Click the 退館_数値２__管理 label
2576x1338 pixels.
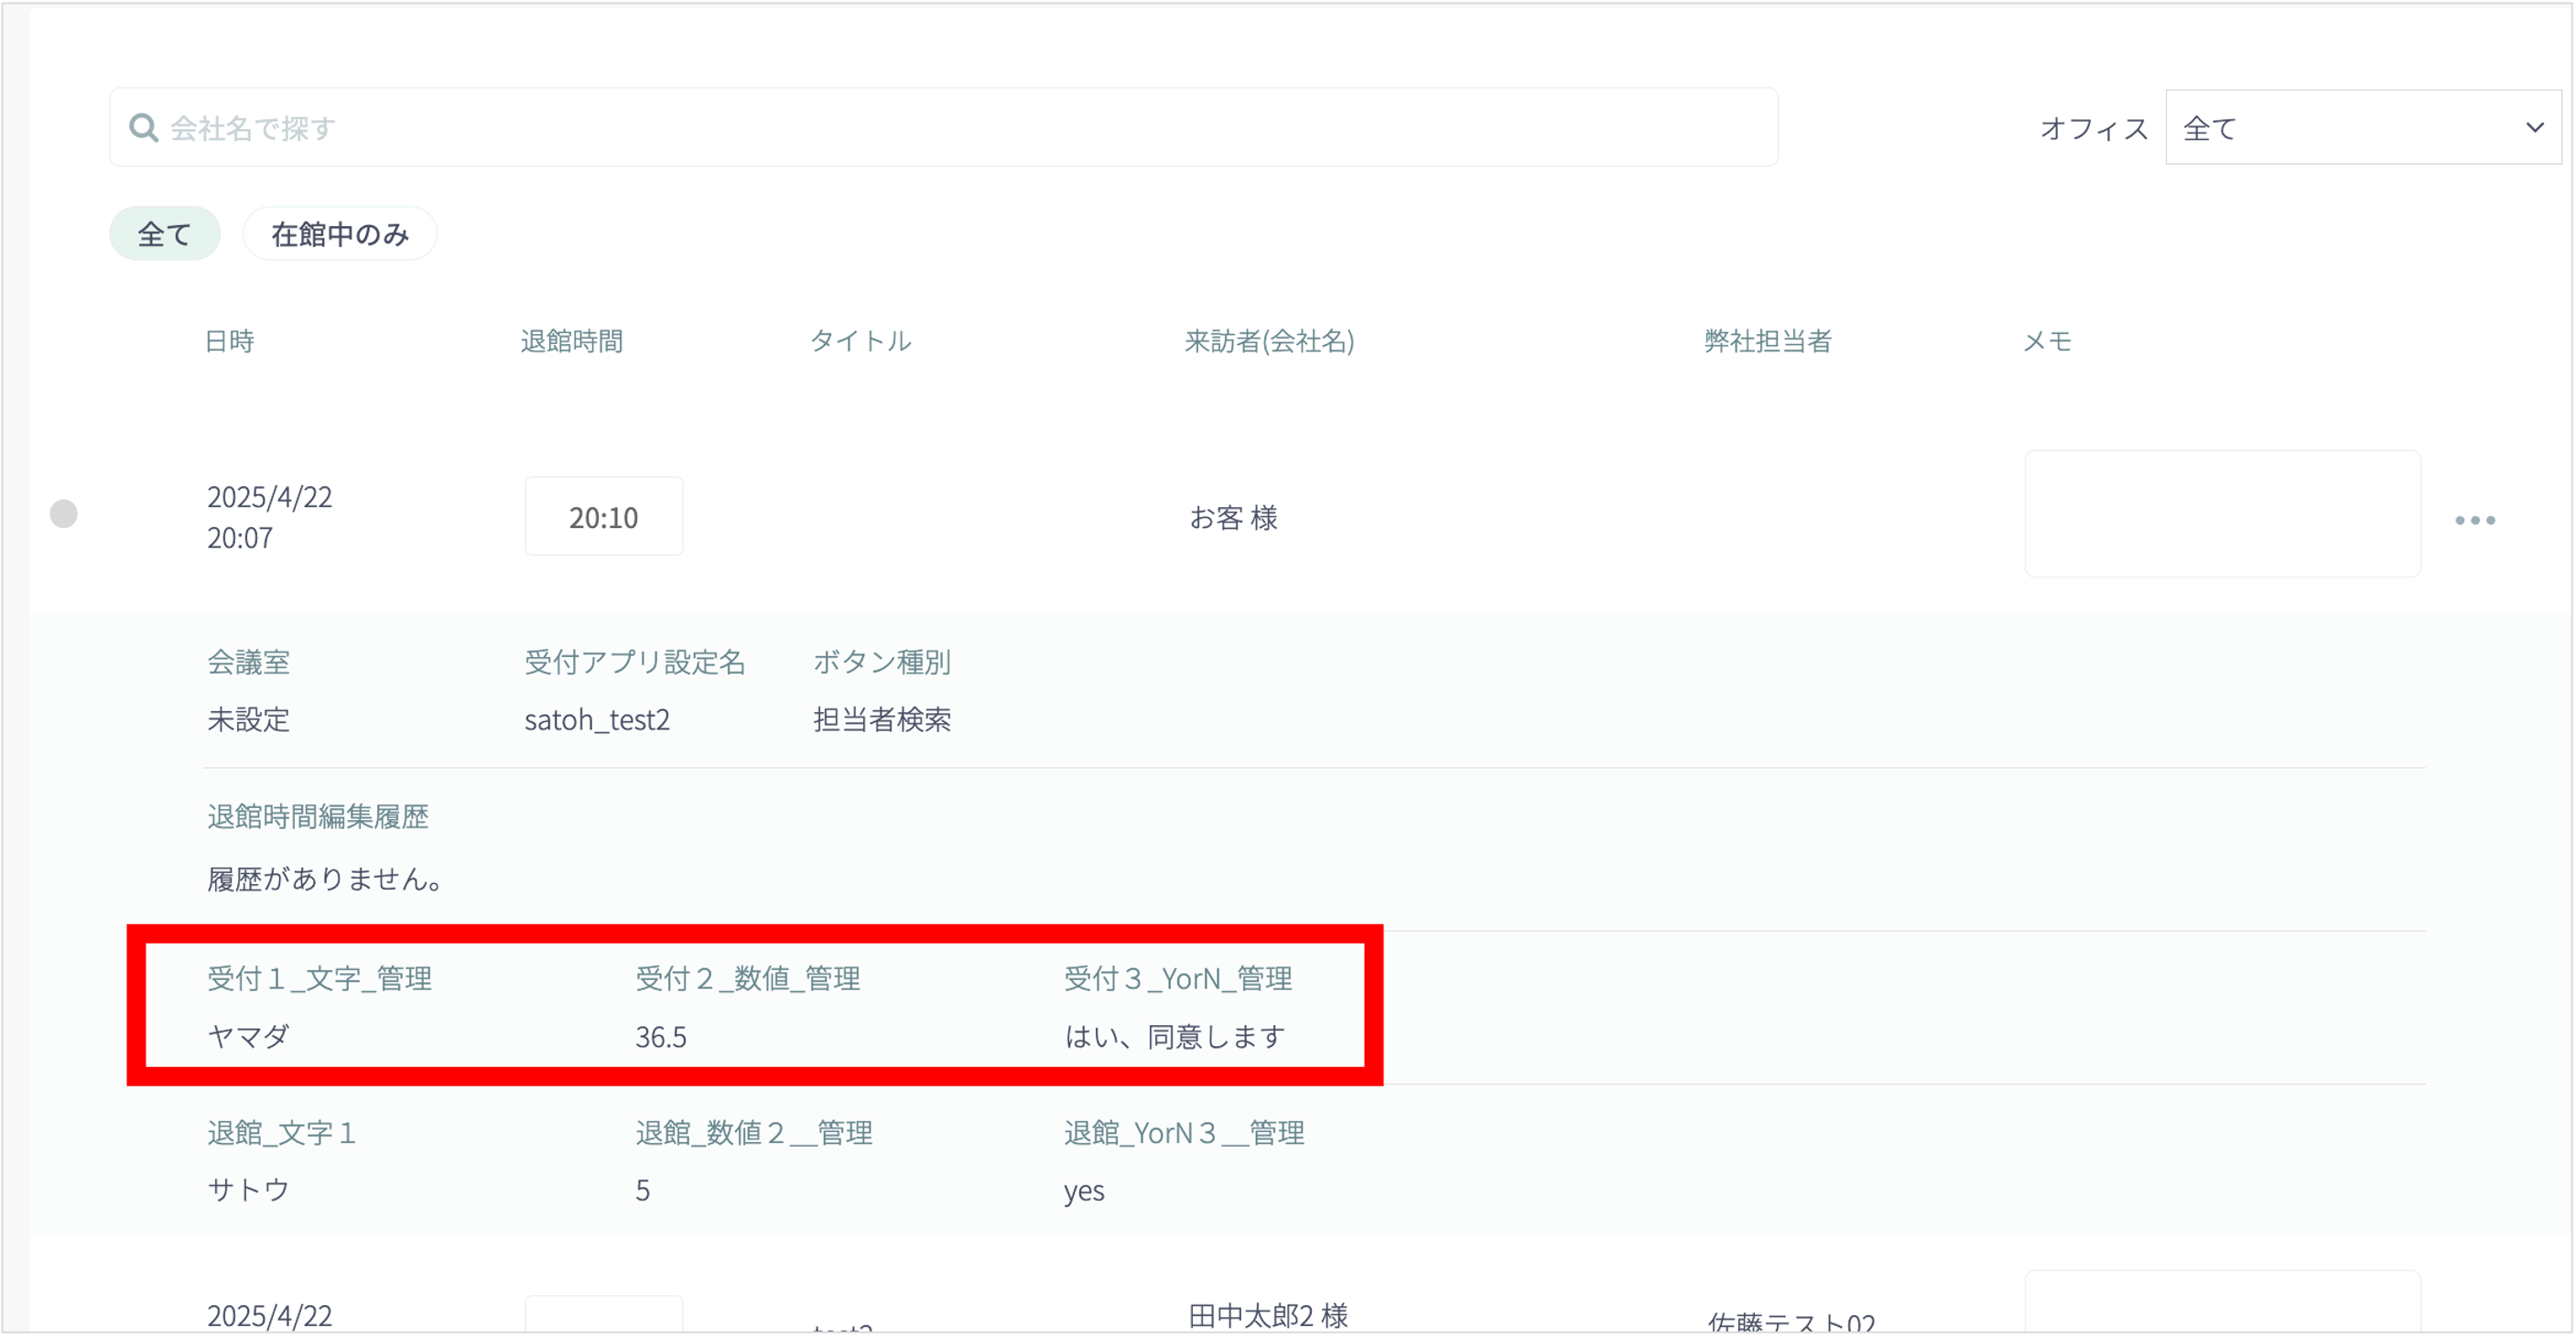tap(754, 1134)
